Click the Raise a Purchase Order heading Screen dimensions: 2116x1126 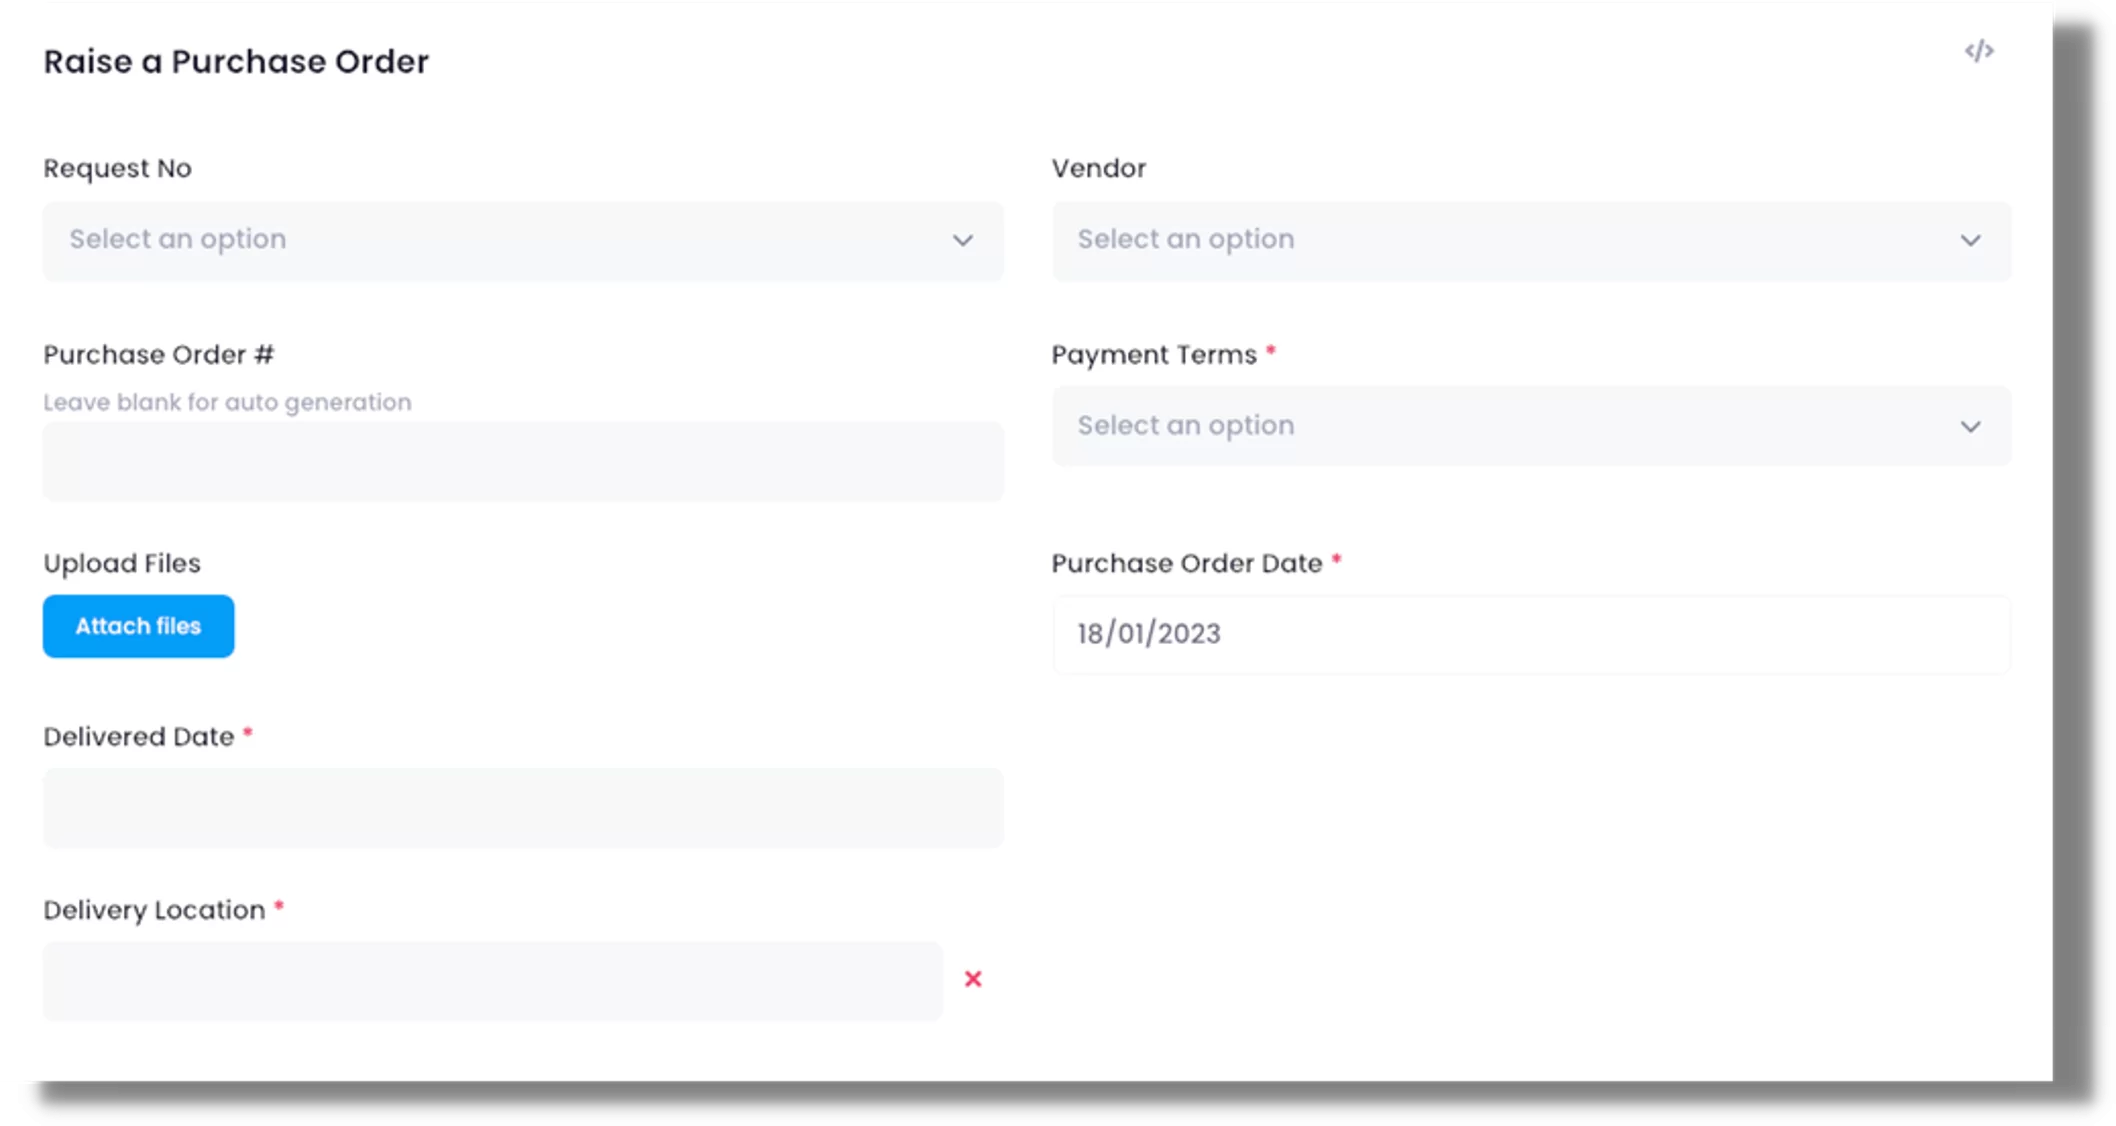(x=236, y=62)
